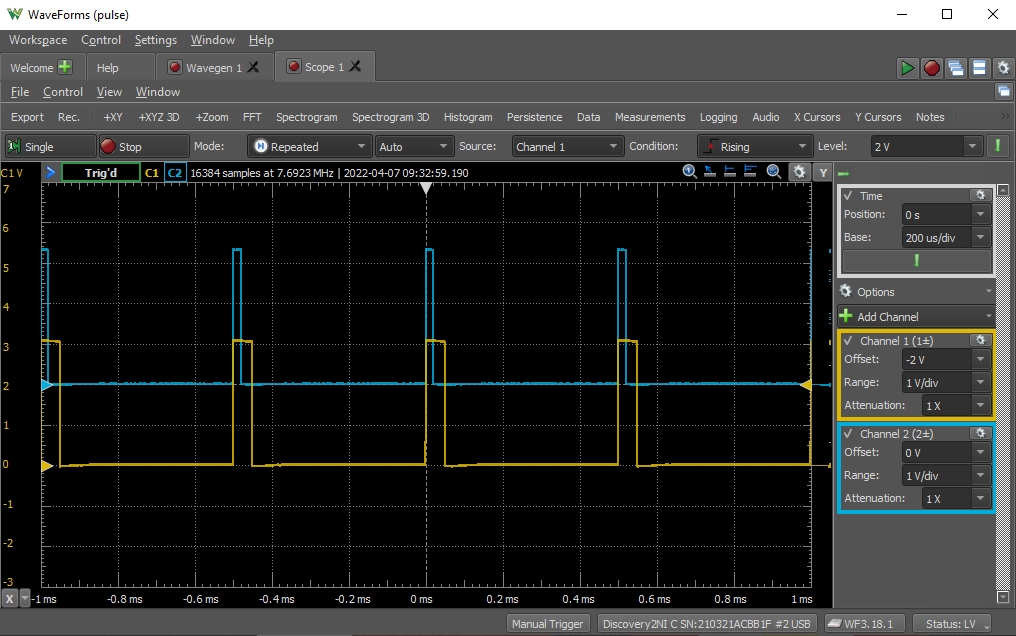
Task: Open plot options gear above the waveform
Action: [x=800, y=172]
